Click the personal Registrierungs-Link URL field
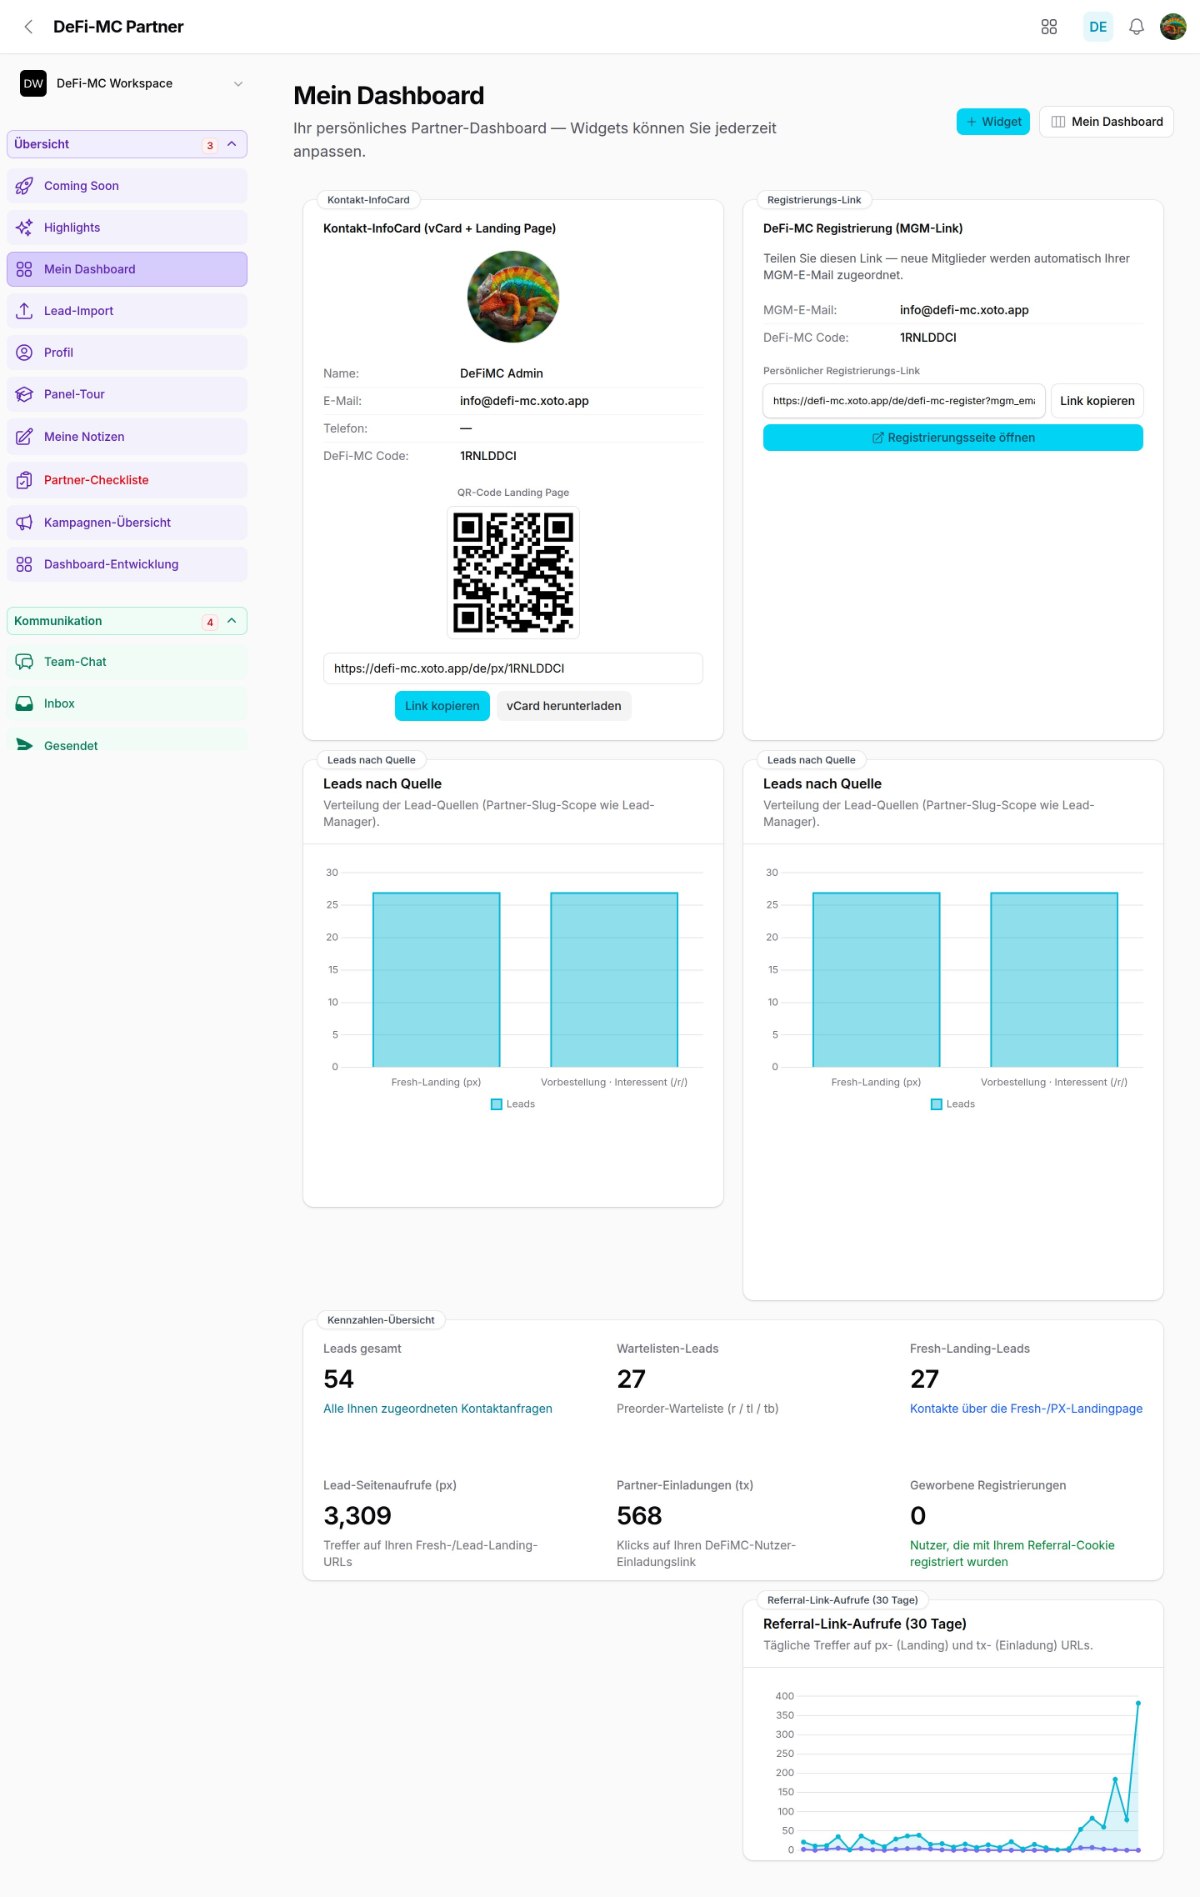1200x1897 pixels. tap(904, 401)
